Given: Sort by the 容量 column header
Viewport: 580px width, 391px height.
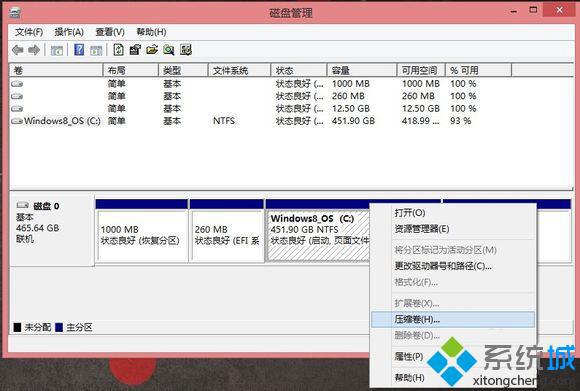Looking at the screenshot, I should point(362,70).
